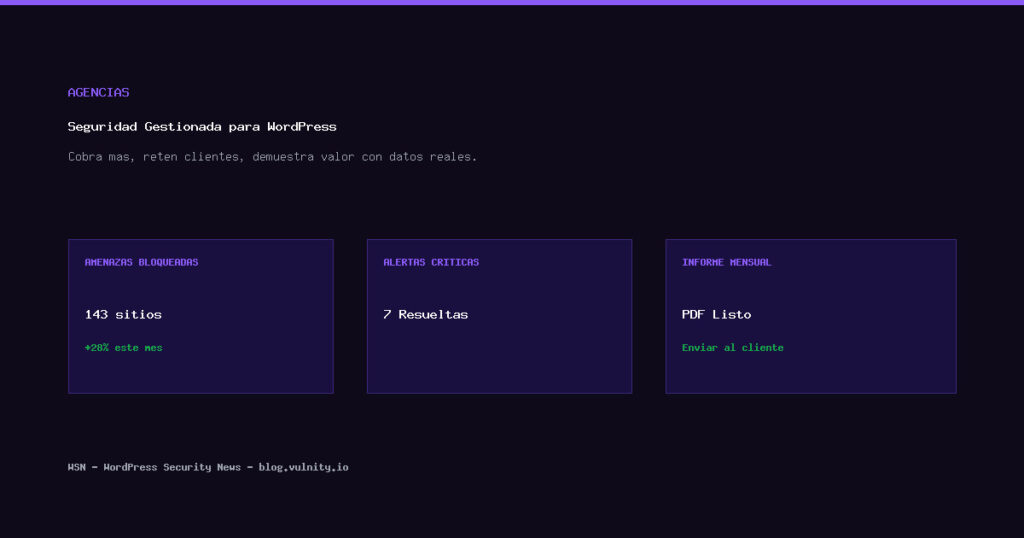
Task: Click the AGENCIAS section label
Action: click(x=98, y=92)
